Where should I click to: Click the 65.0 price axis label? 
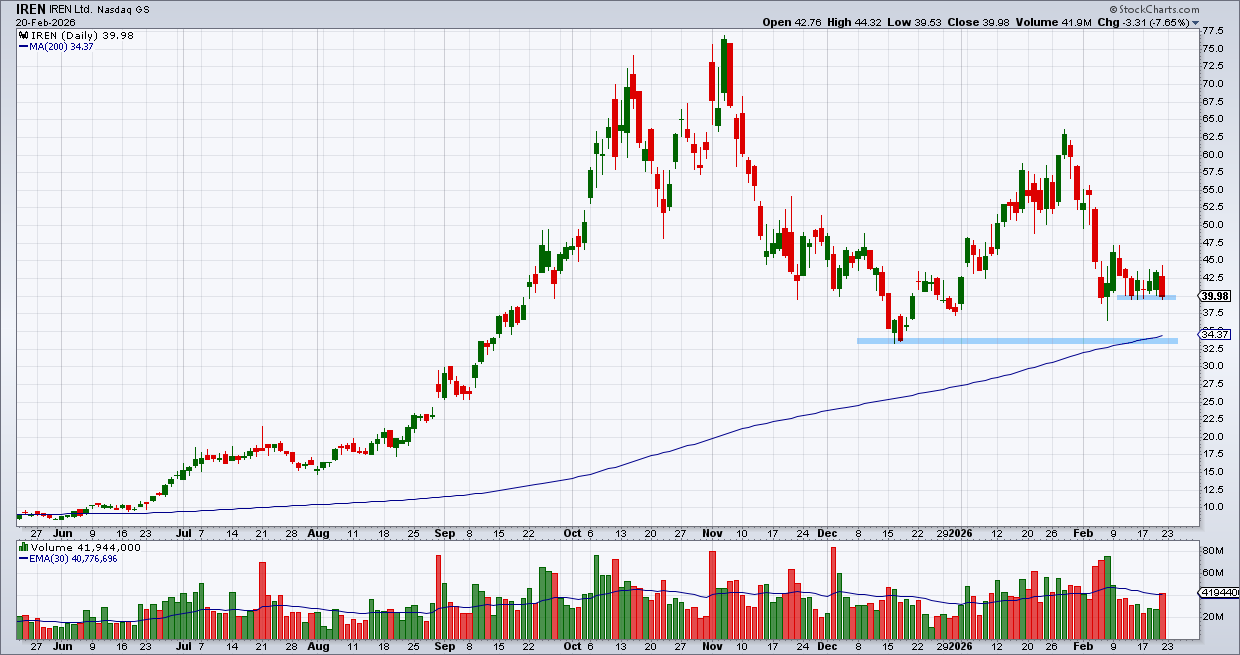coord(1214,119)
